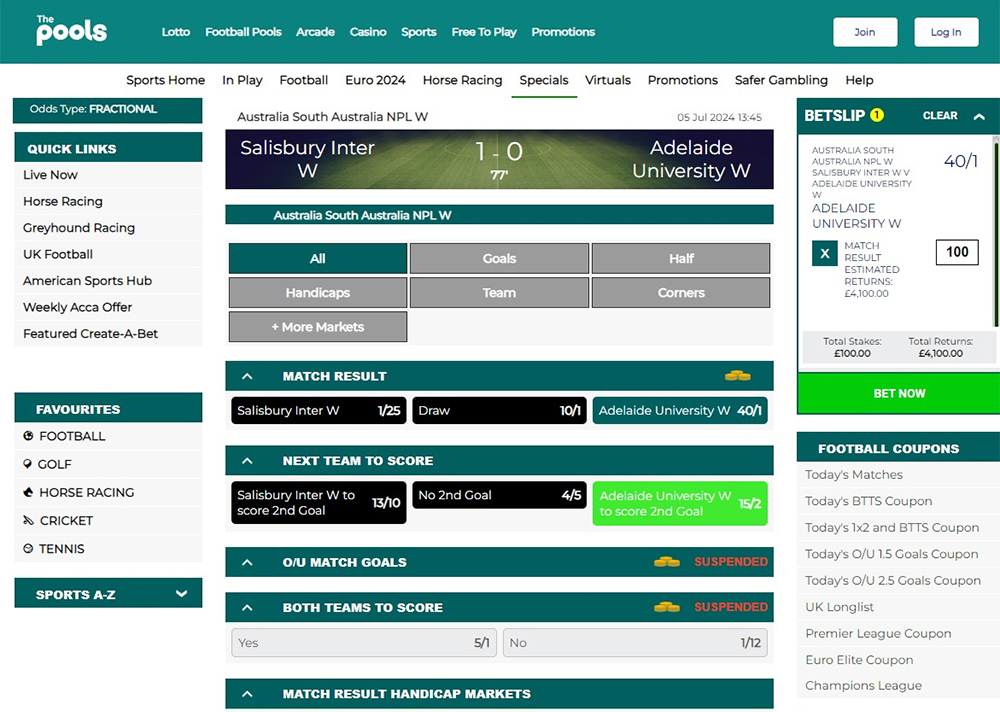Remove selection with the betslip X button
Image resolution: width=1000 pixels, height=712 pixels.
click(x=825, y=253)
